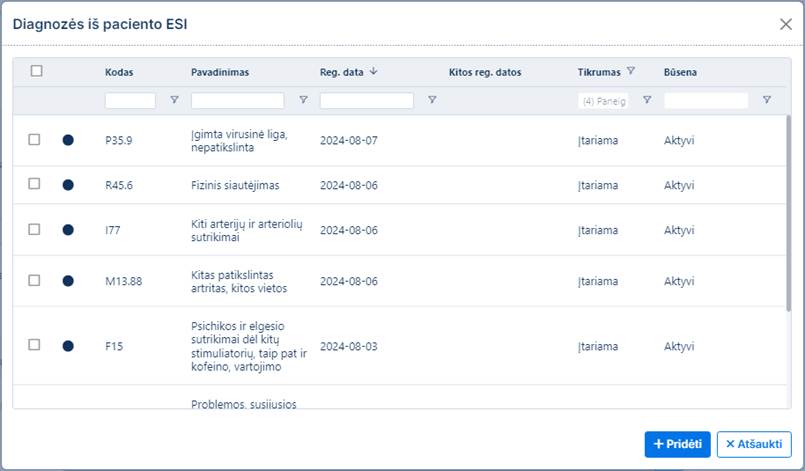
Task: Sort by the Būsena column header
Action: tap(681, 72)
